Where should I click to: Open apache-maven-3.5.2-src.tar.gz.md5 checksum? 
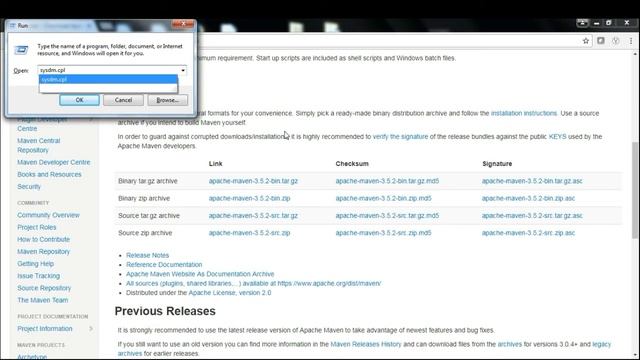click(x=387, y=216)
